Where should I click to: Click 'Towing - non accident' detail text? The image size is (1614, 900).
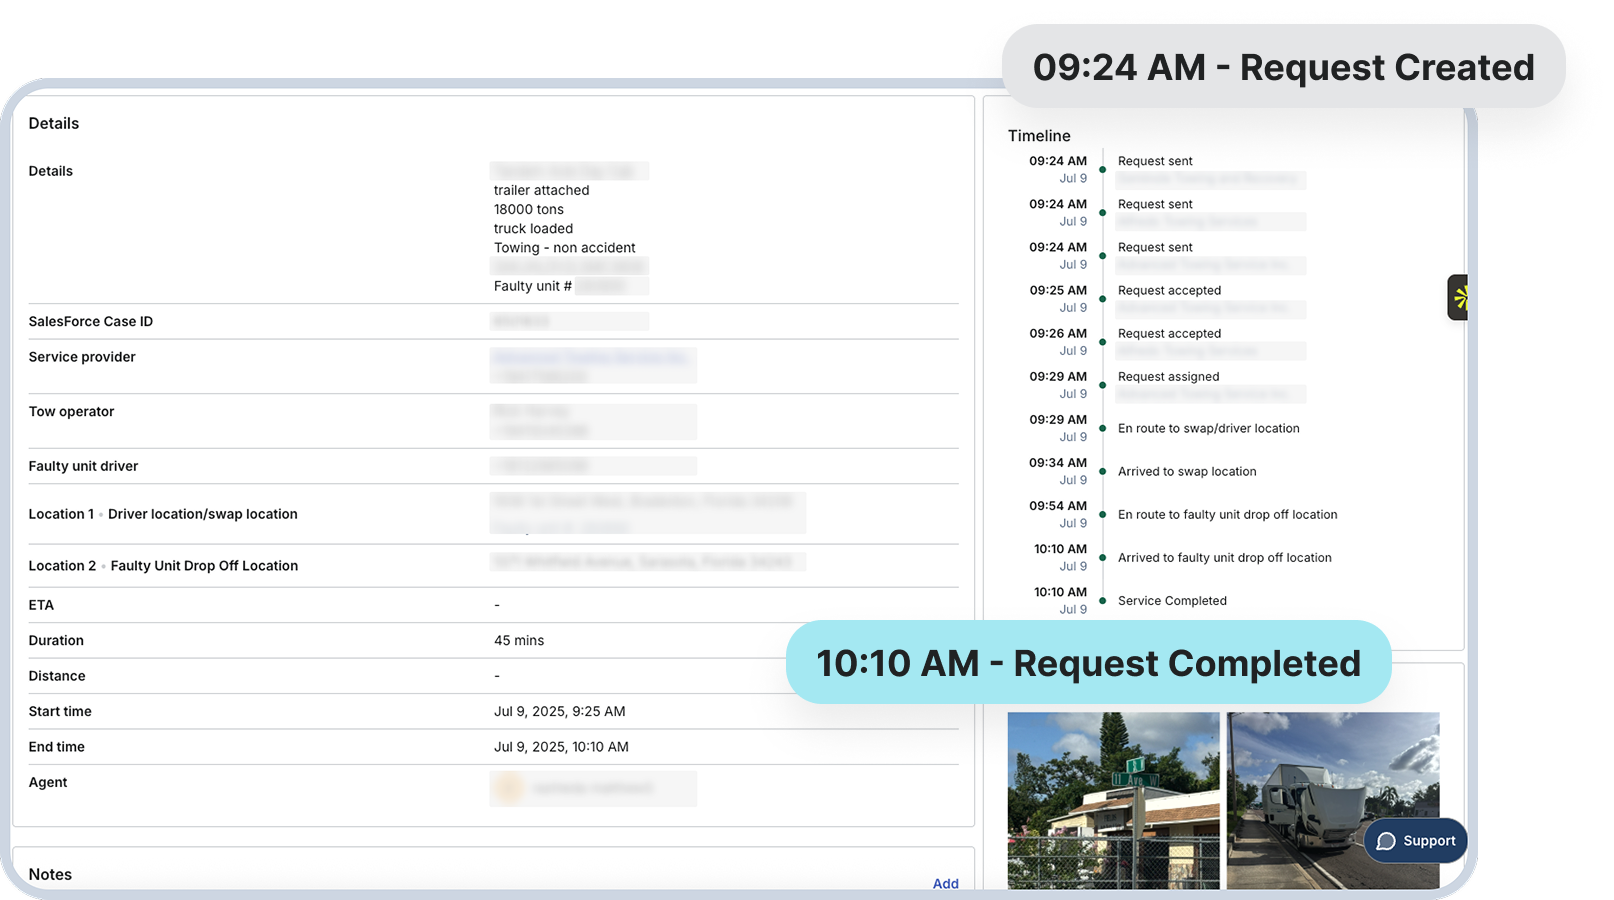pos(564,248)
